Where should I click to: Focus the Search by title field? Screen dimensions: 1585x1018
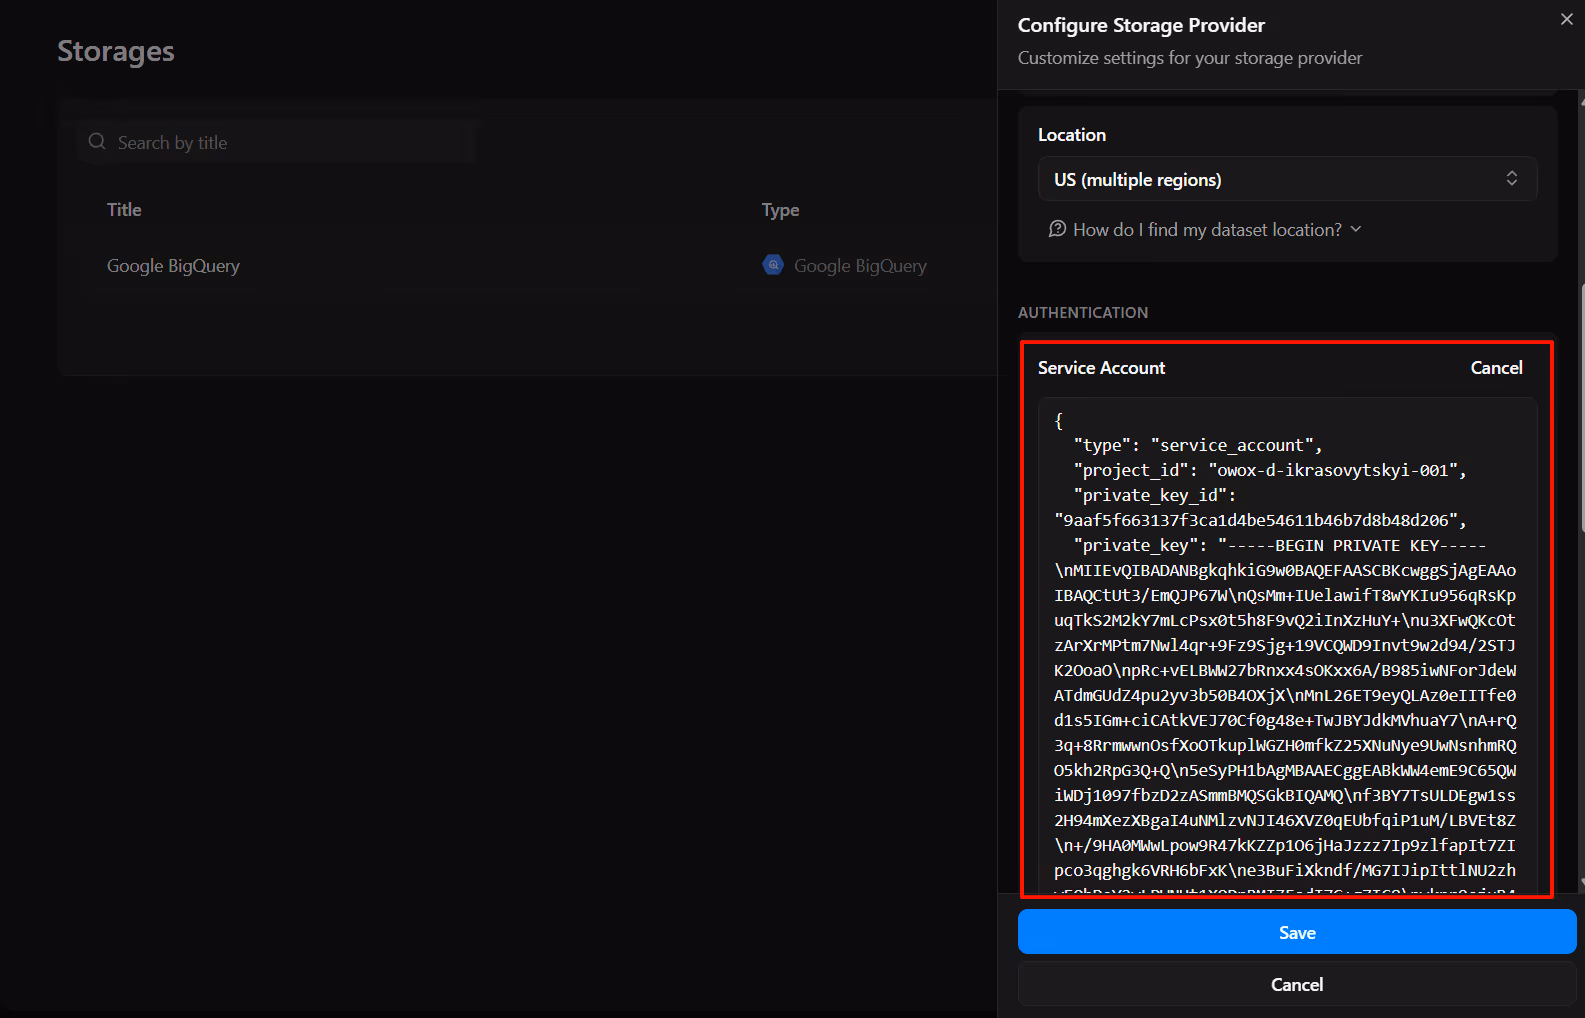(x=276, y=142)
